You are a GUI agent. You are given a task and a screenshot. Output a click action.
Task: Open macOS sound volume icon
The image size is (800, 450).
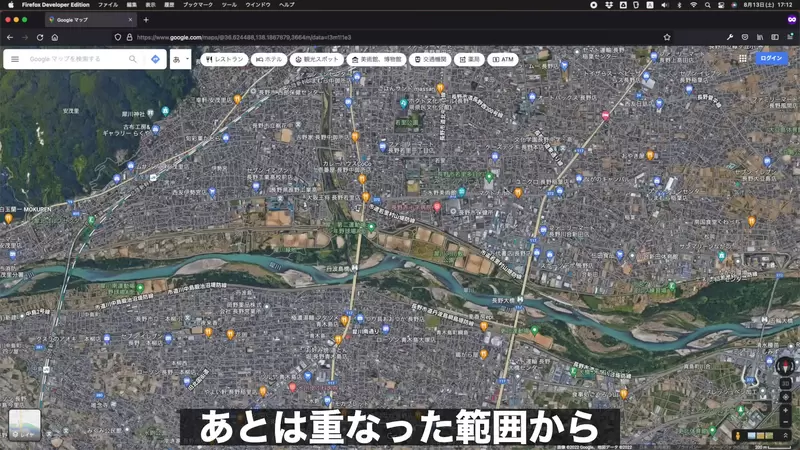pos(664,5)
